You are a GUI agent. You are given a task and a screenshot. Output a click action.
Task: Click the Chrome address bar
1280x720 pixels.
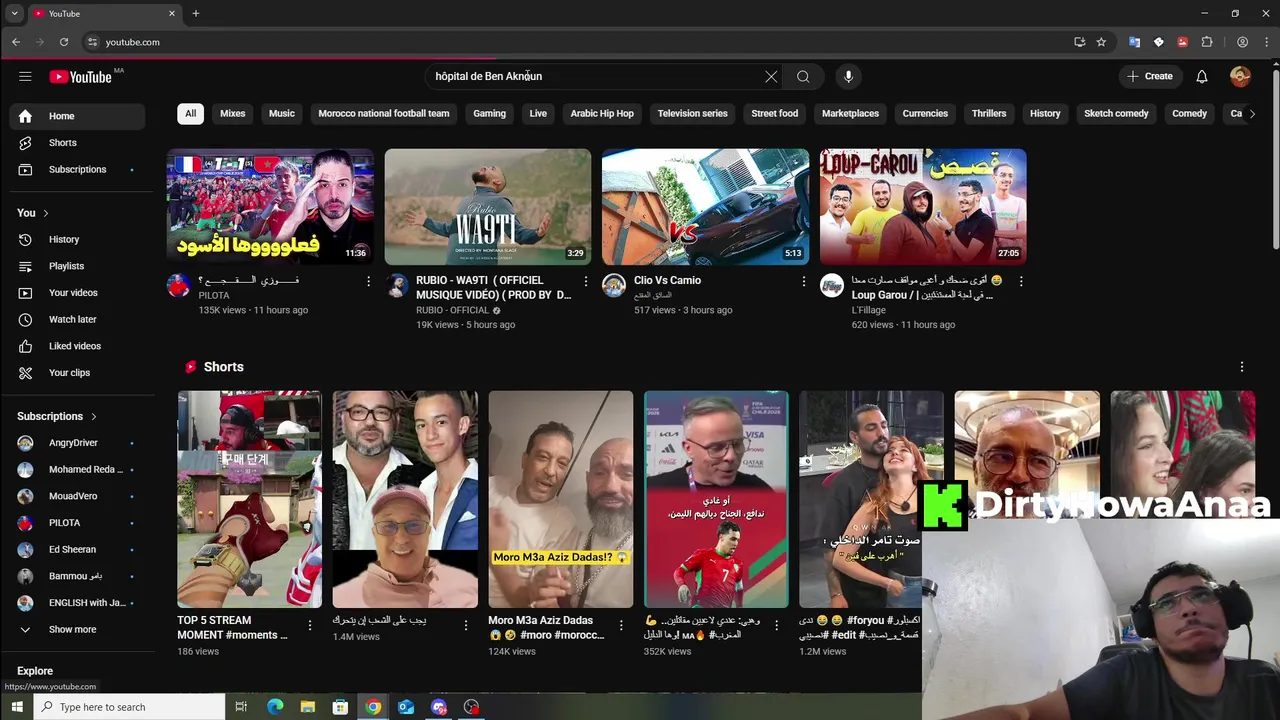pos(580,42)
